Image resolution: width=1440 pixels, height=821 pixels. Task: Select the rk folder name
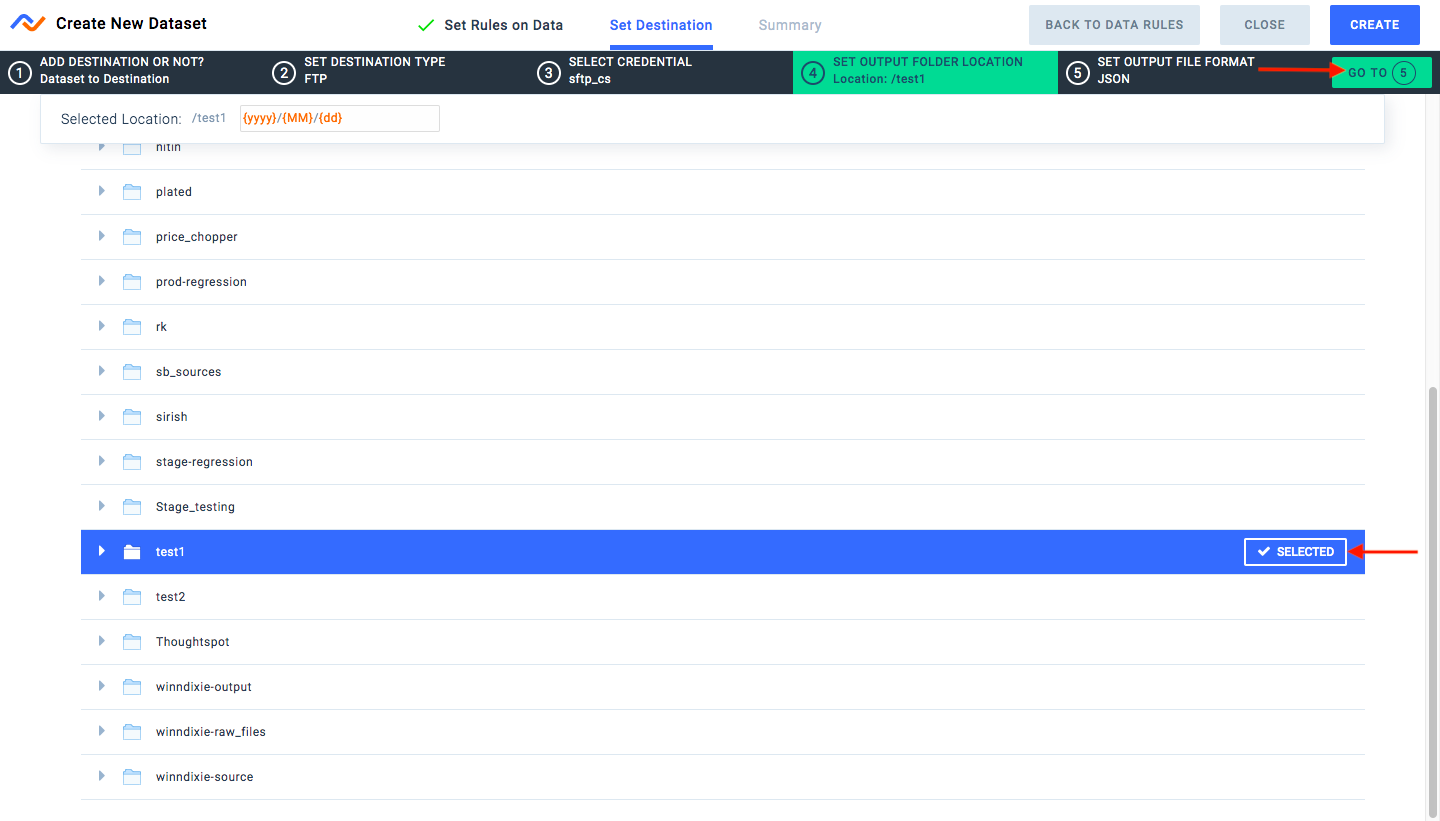point(161,327)
